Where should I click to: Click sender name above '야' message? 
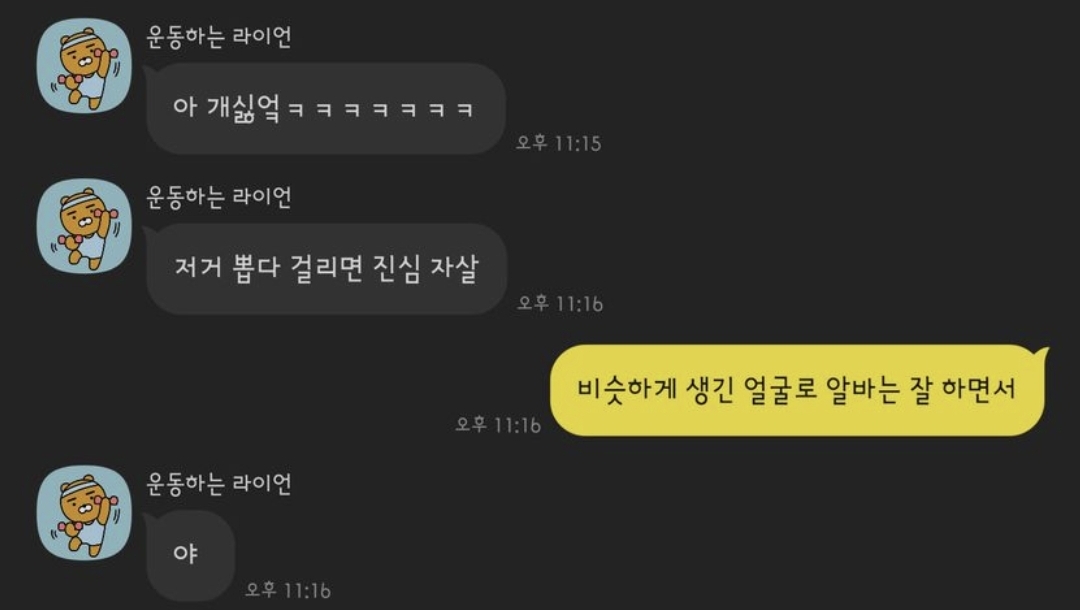218,483
